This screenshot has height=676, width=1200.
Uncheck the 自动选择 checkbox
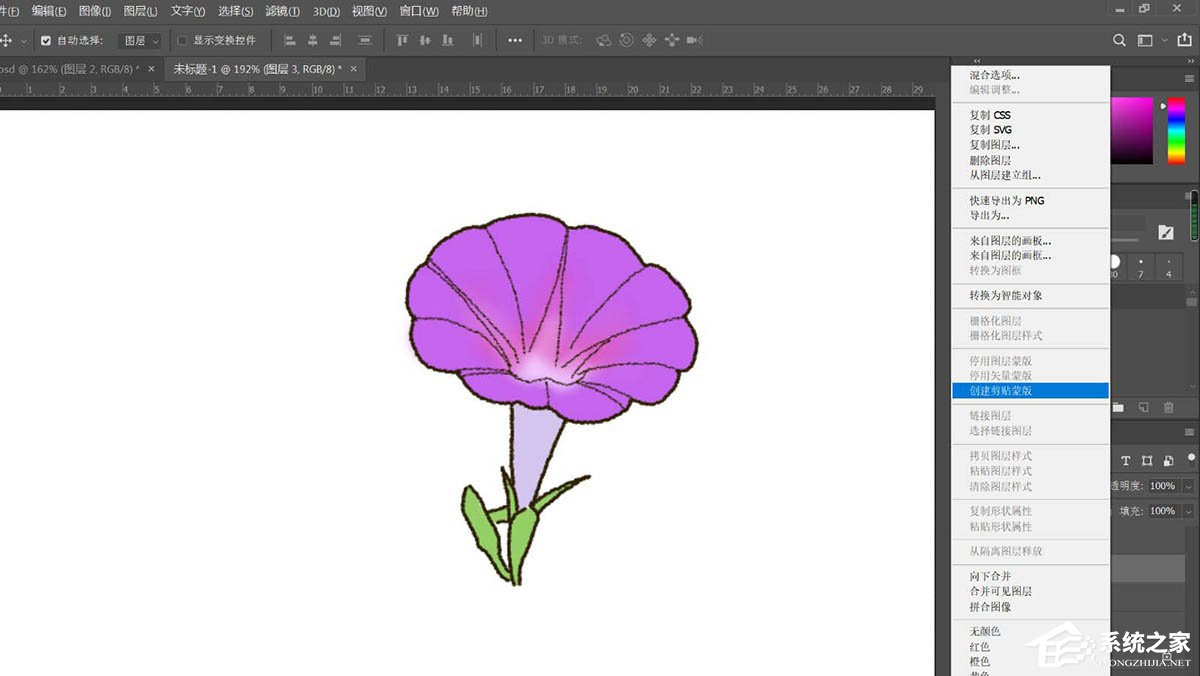point(46,41)
